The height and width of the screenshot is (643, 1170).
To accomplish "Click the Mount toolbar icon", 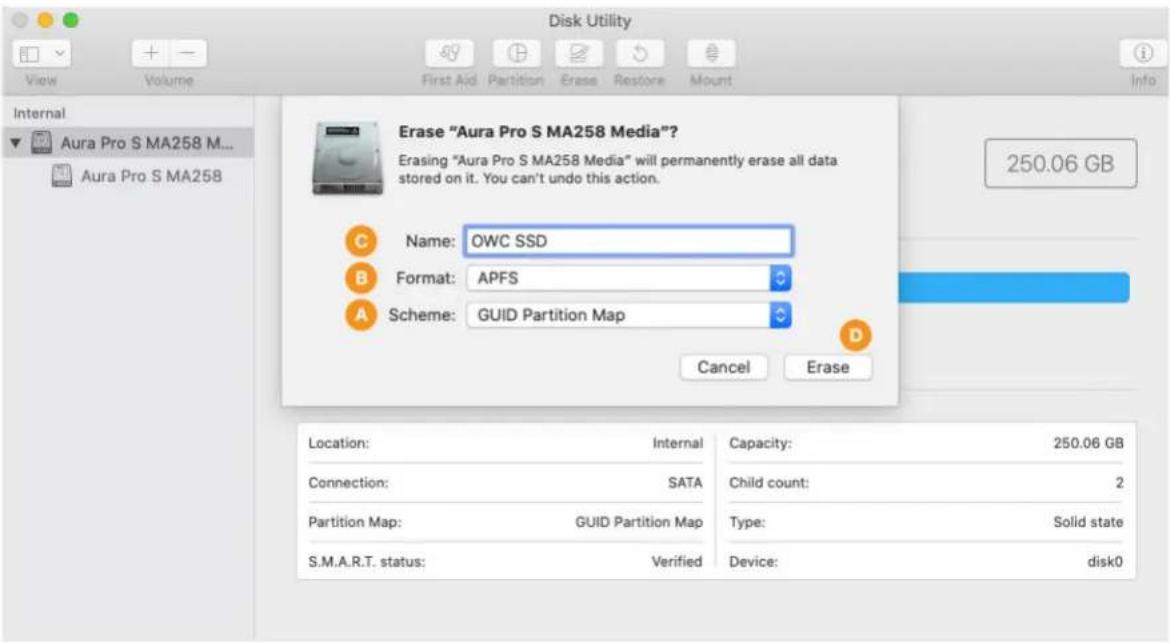I will pyautogui.click(x=711, y=54).
